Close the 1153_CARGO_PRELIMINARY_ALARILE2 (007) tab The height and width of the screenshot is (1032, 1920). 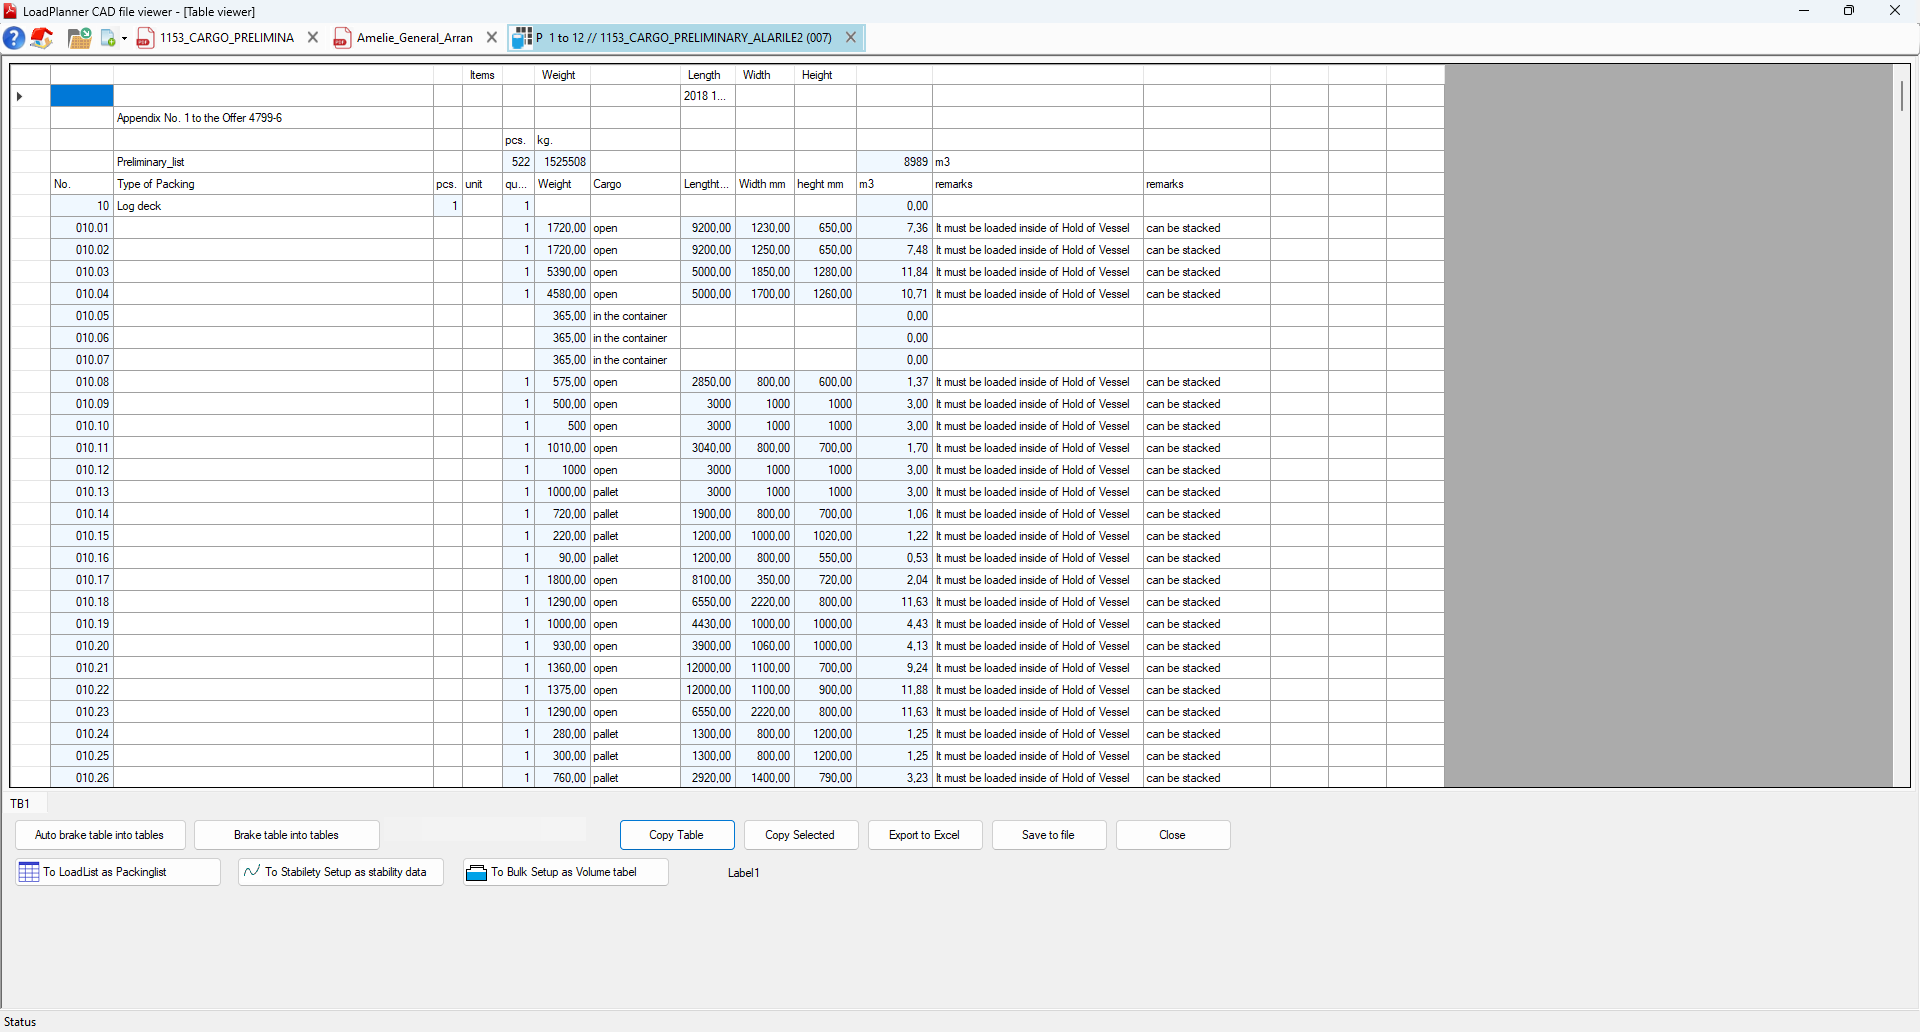851,38
